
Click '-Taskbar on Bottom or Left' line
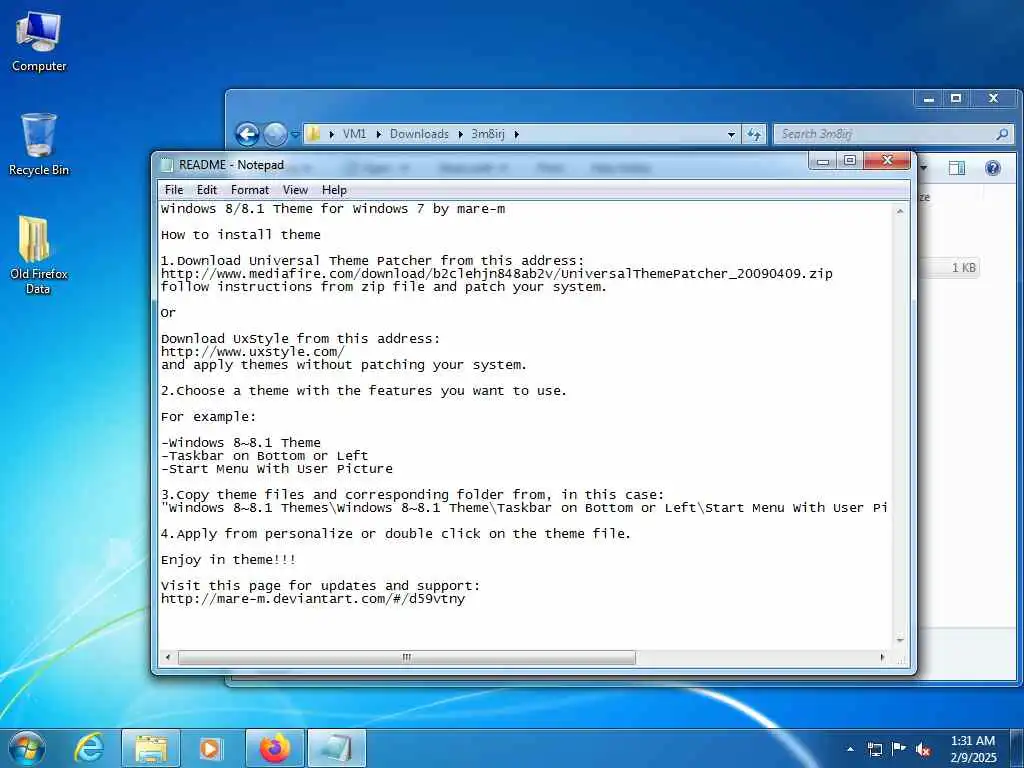point(264,456)
